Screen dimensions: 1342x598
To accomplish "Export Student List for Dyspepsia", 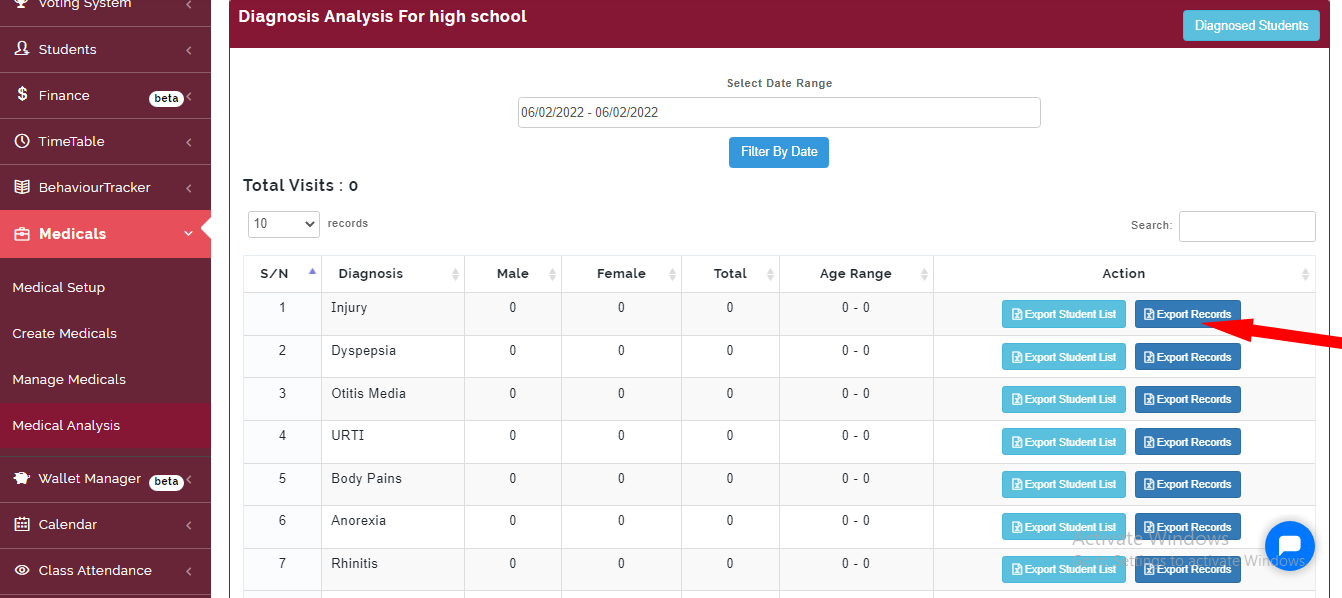I will [1064, 357].
